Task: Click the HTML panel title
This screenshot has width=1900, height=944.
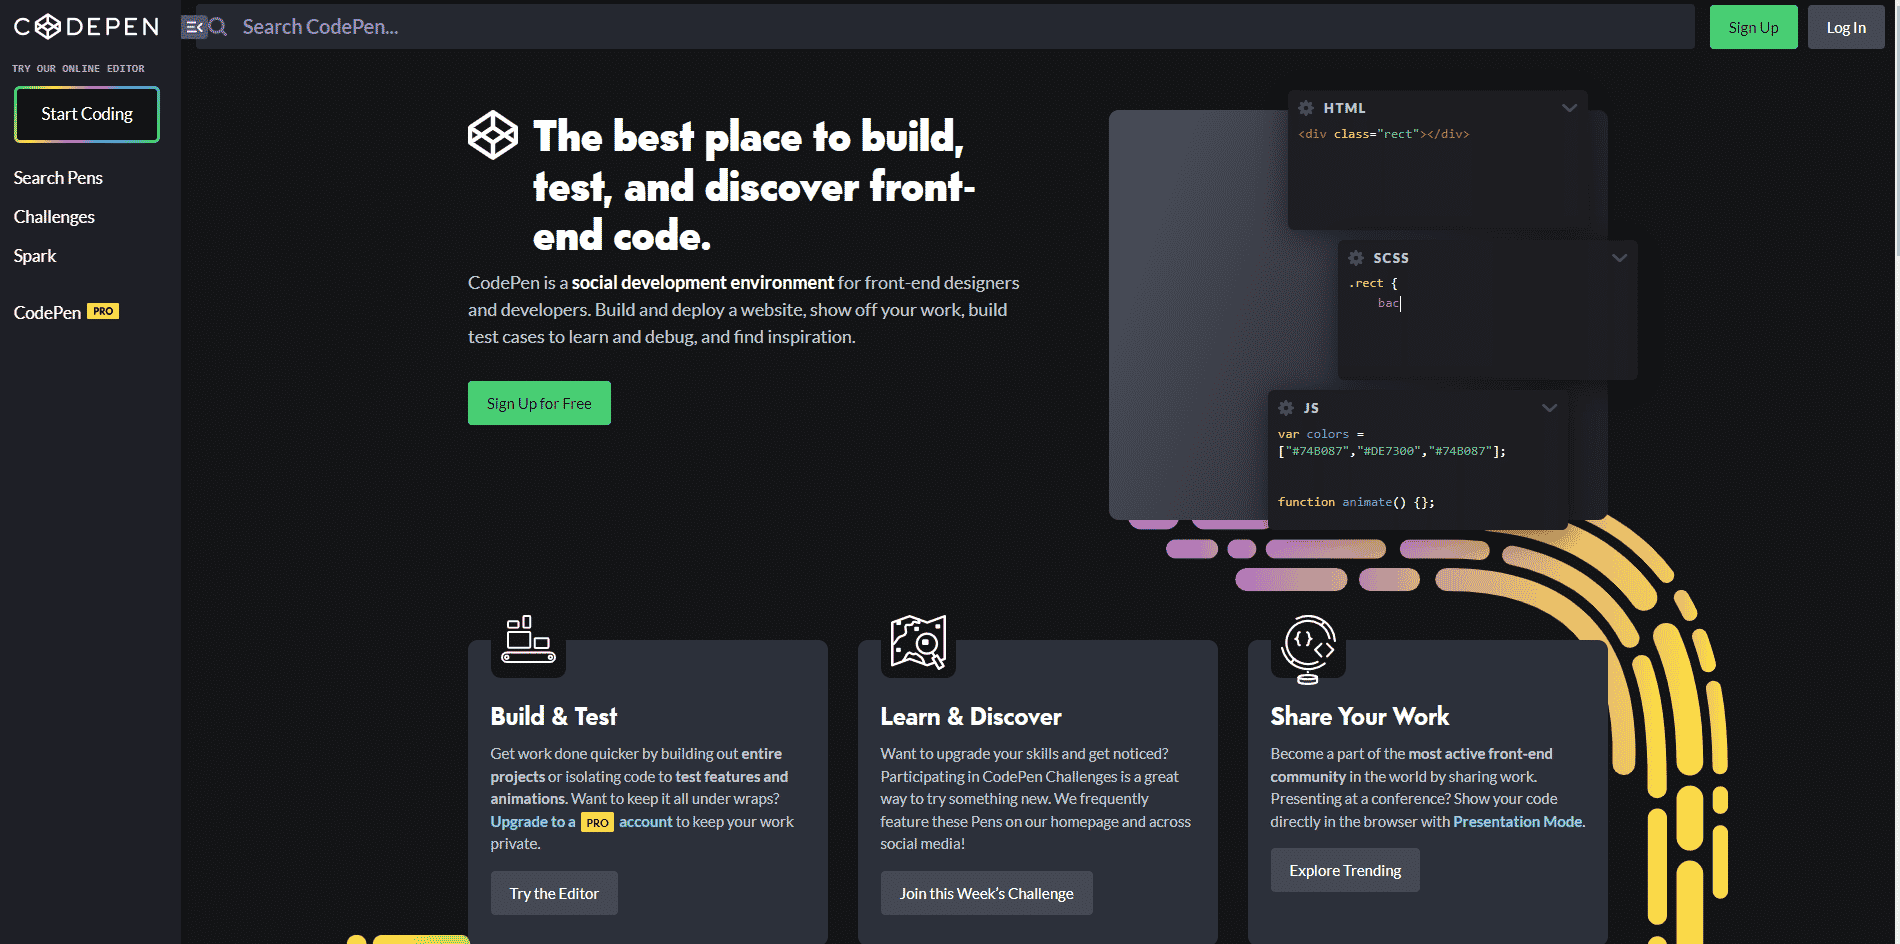Action: 1344,108
